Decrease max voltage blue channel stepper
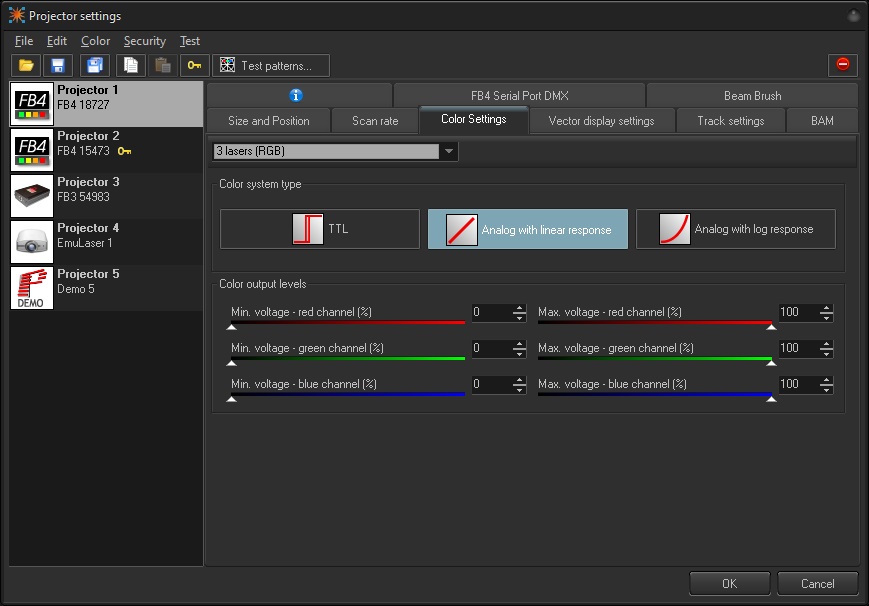The width and height of the screenshot is (869, 606). pos(826,389)
